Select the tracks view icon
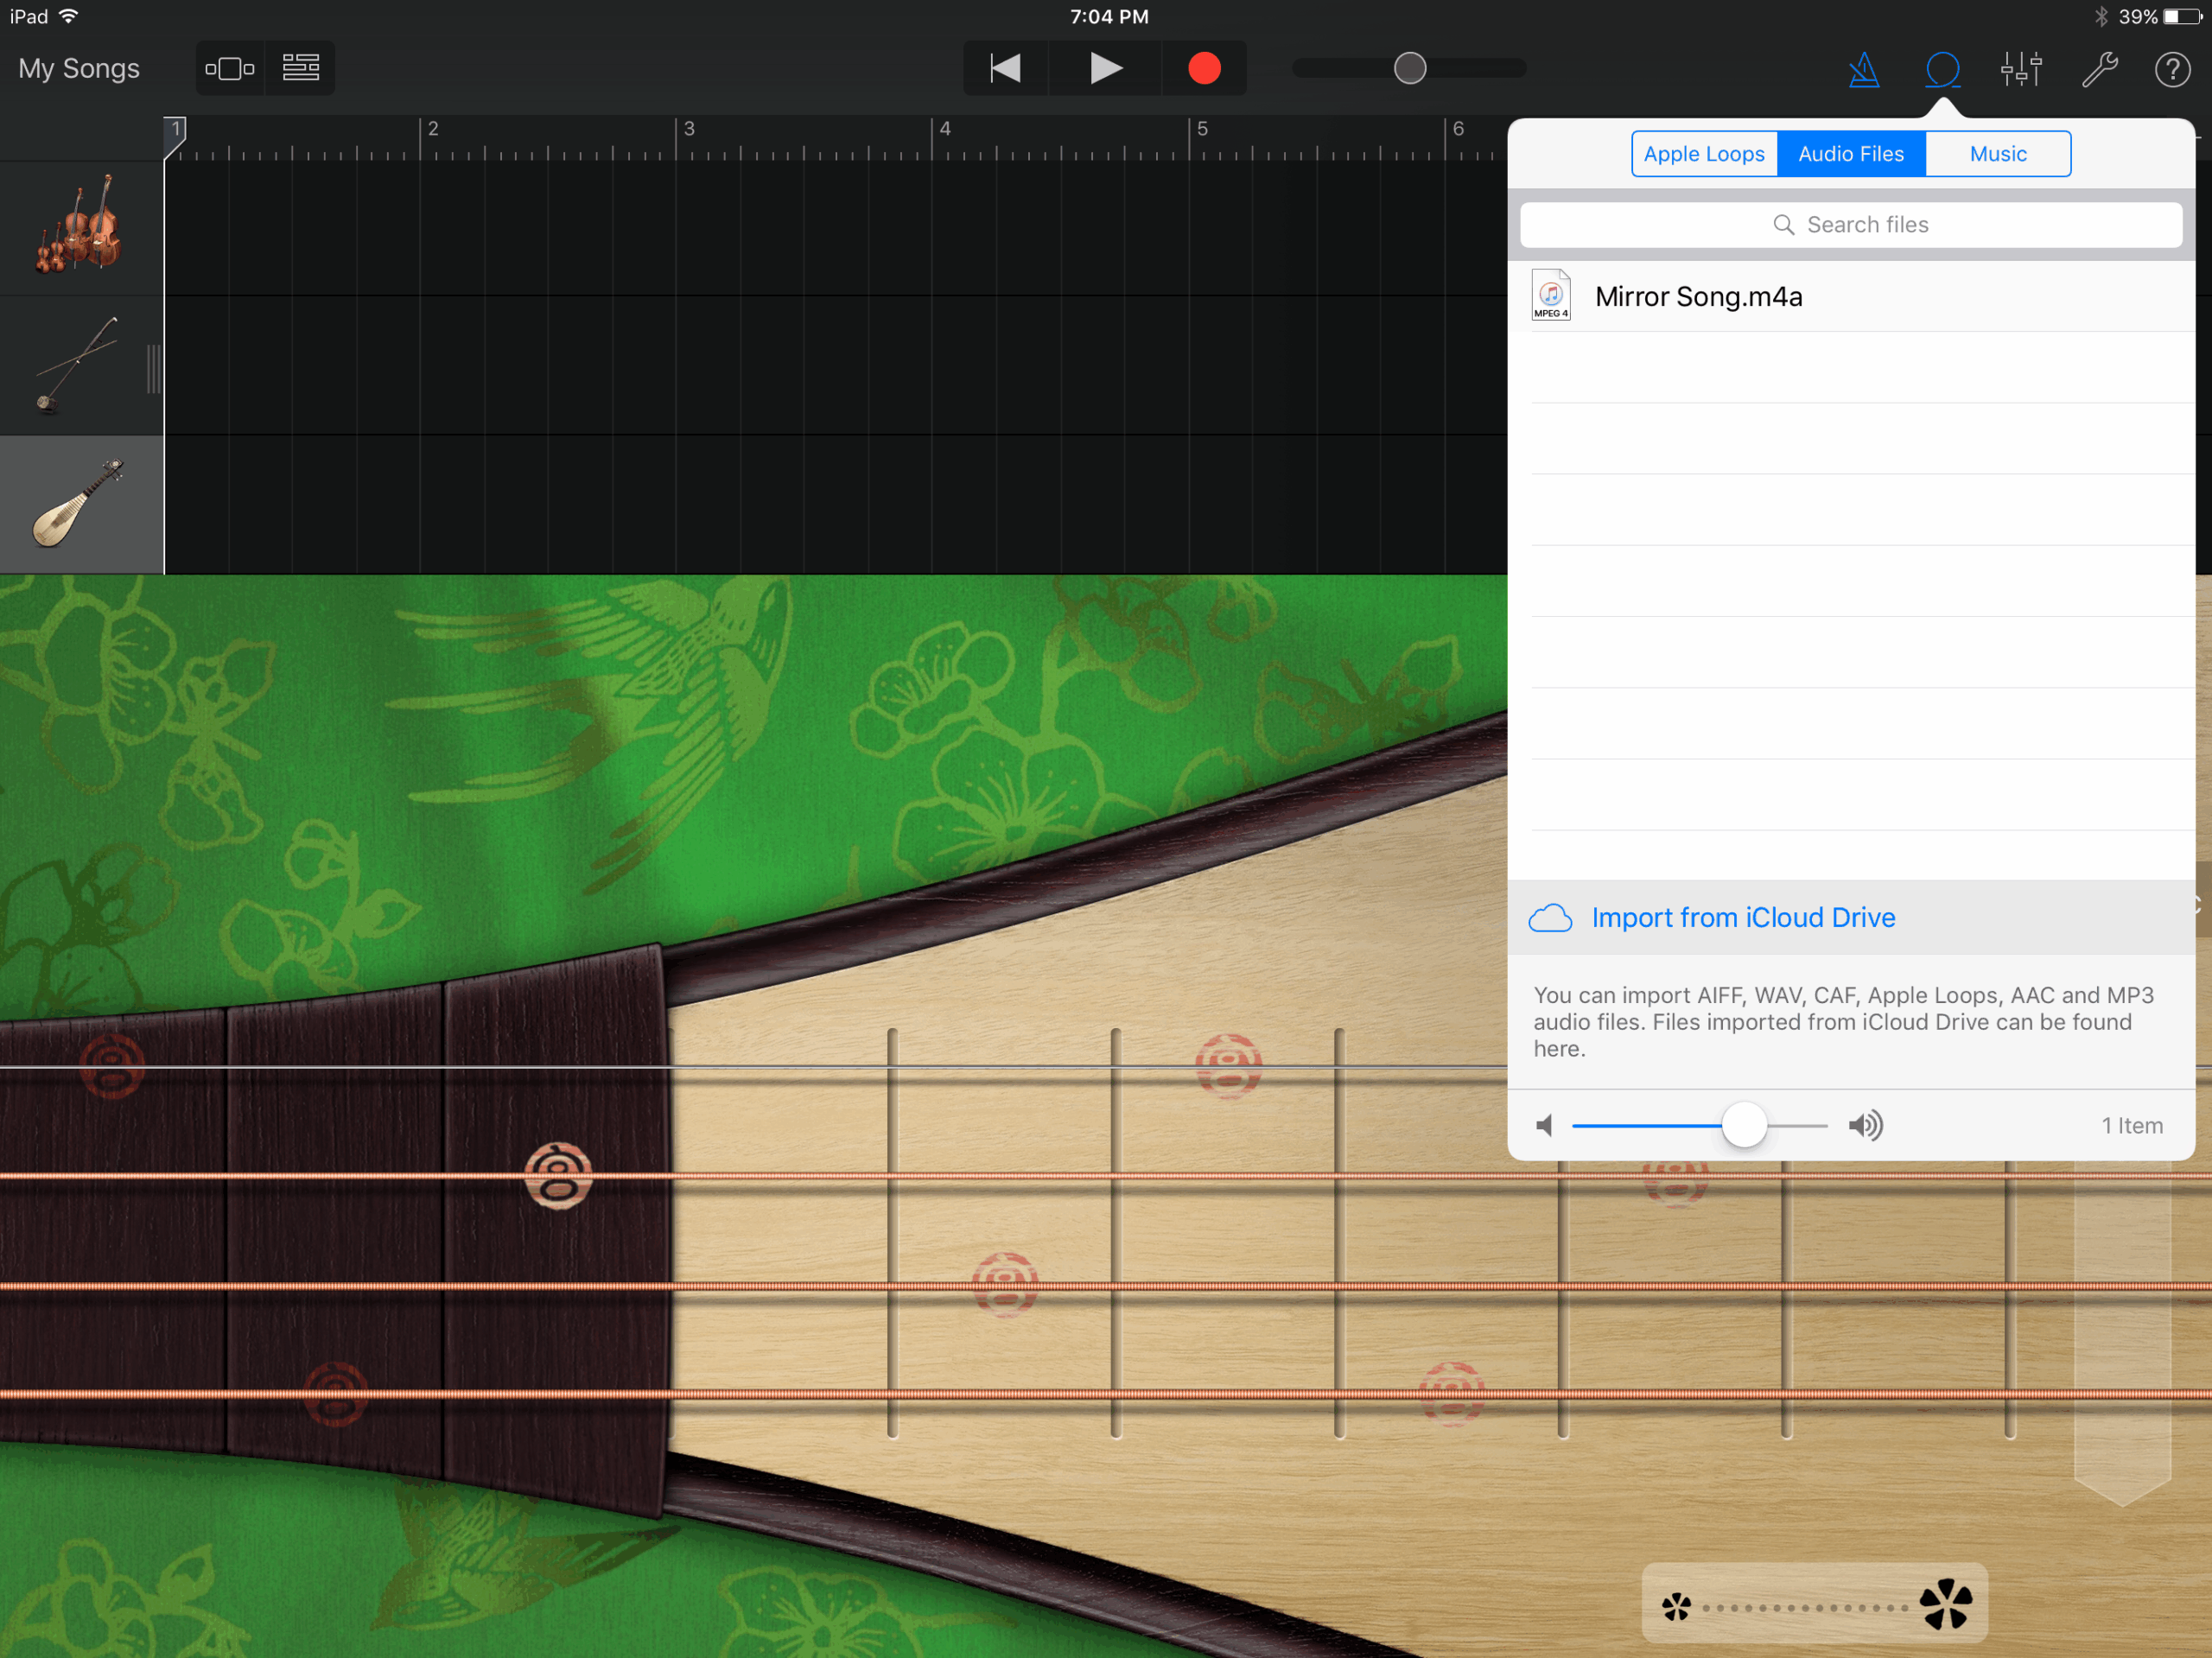This screenshot has height=1658, width=2212. (300, 68)
